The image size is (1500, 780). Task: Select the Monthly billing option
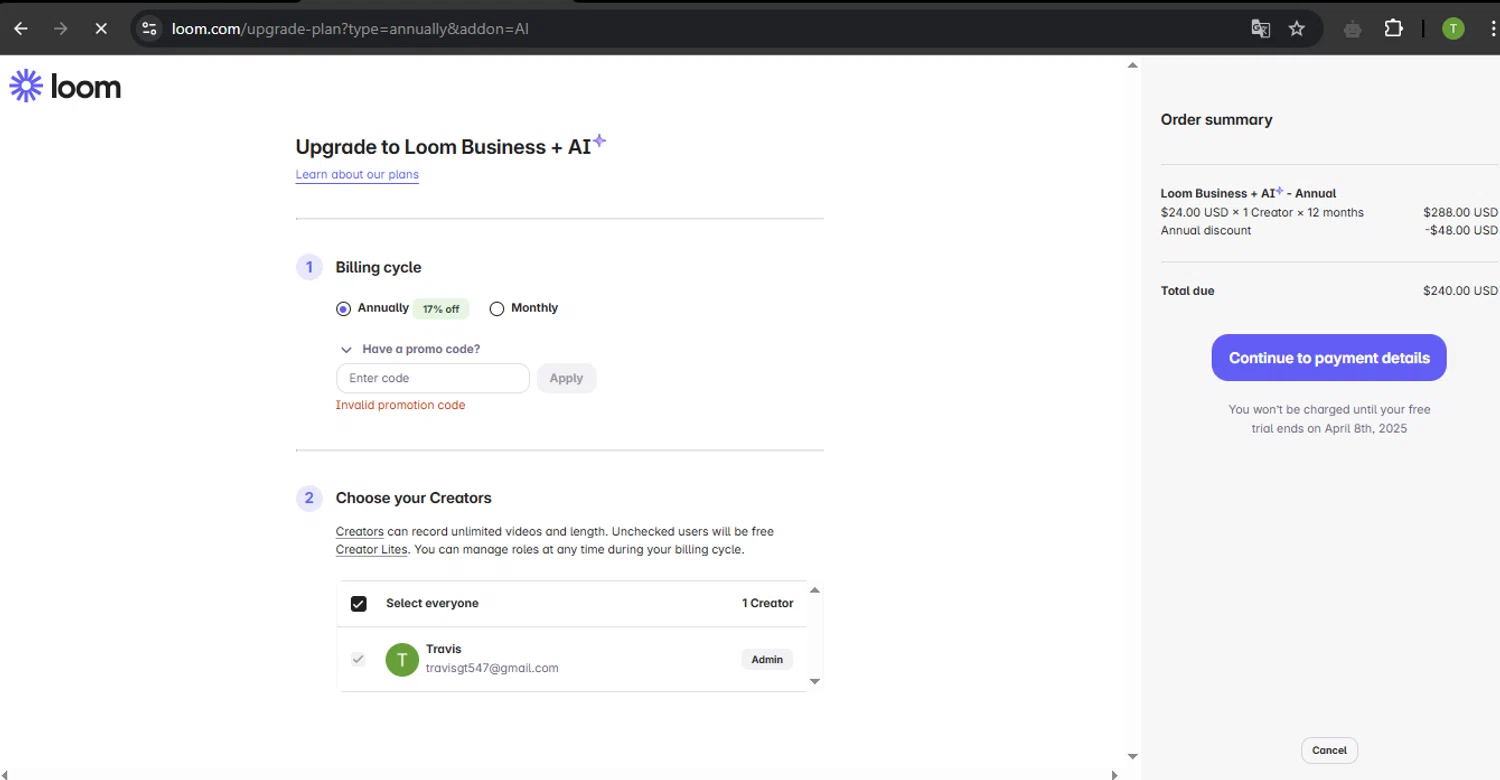pos(497,309)
